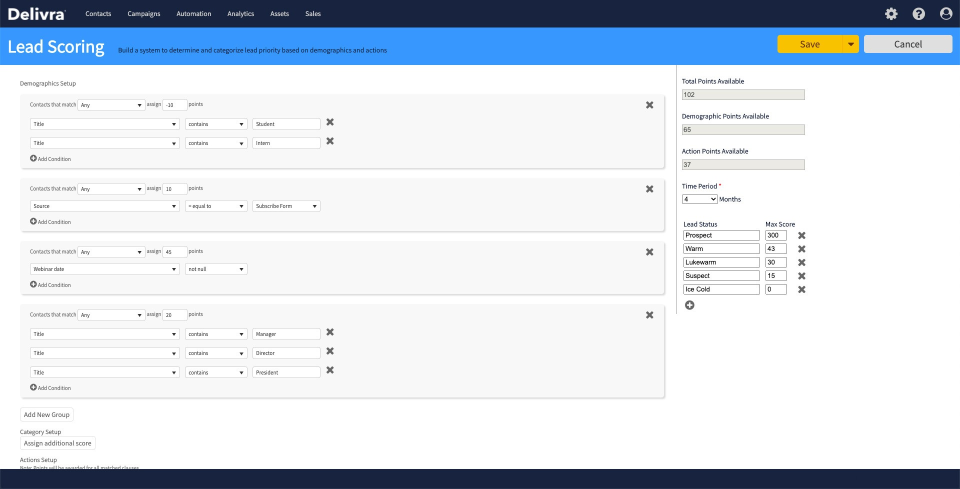Click the Total Points Available field
This screenshot has width=960, height=489.
tap(743, 95)
